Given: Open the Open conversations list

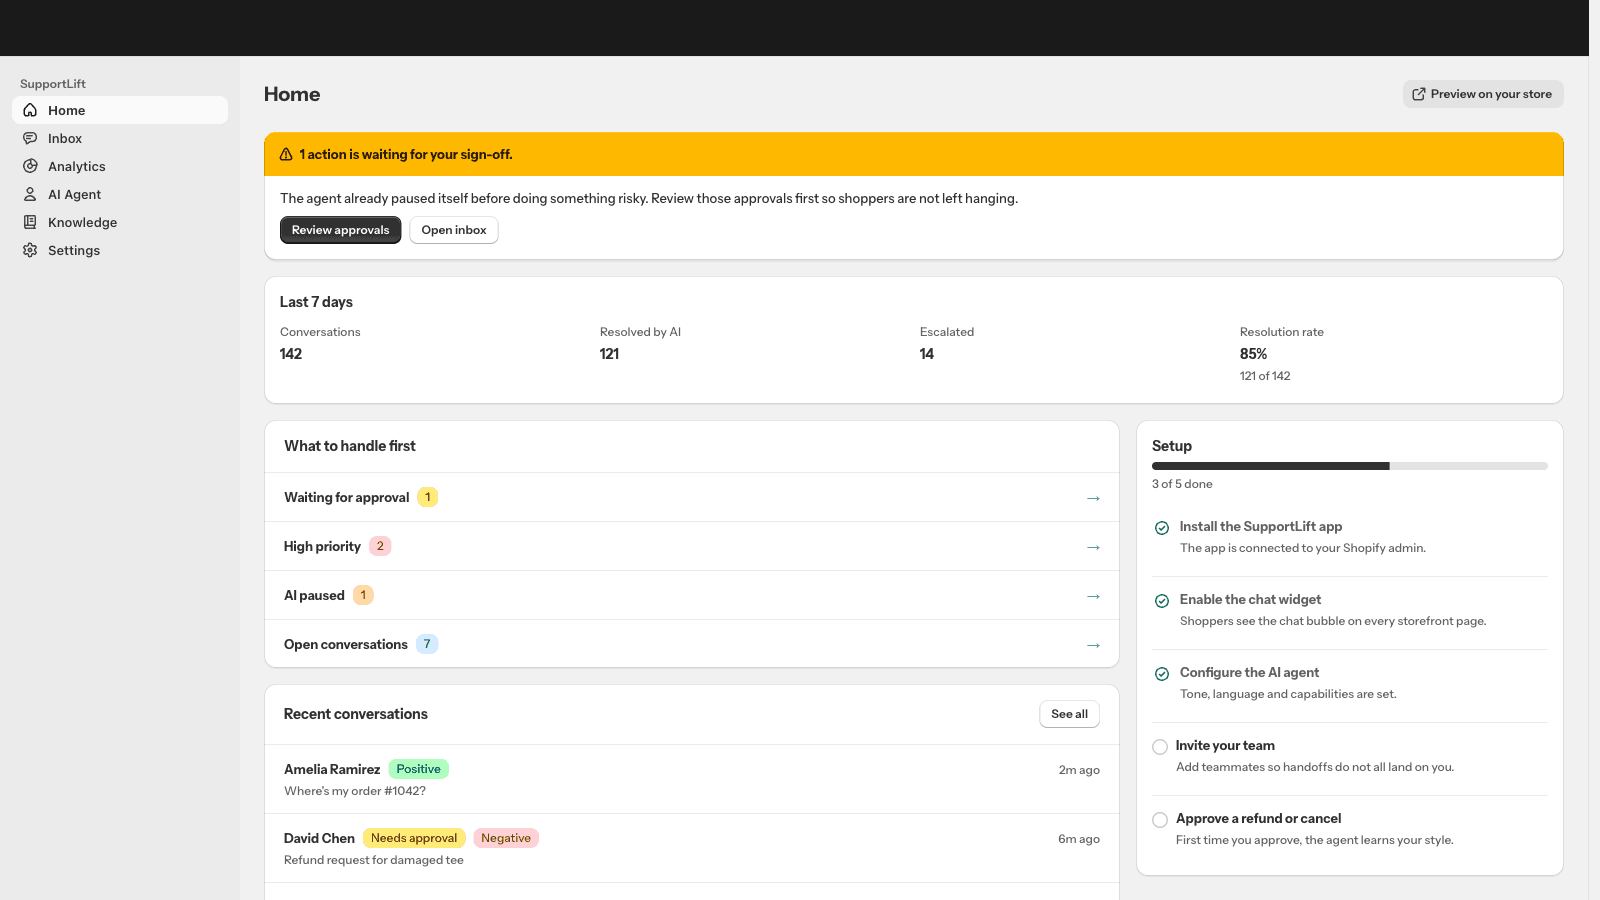Looking at the screenshot, I should click(692, 644).
